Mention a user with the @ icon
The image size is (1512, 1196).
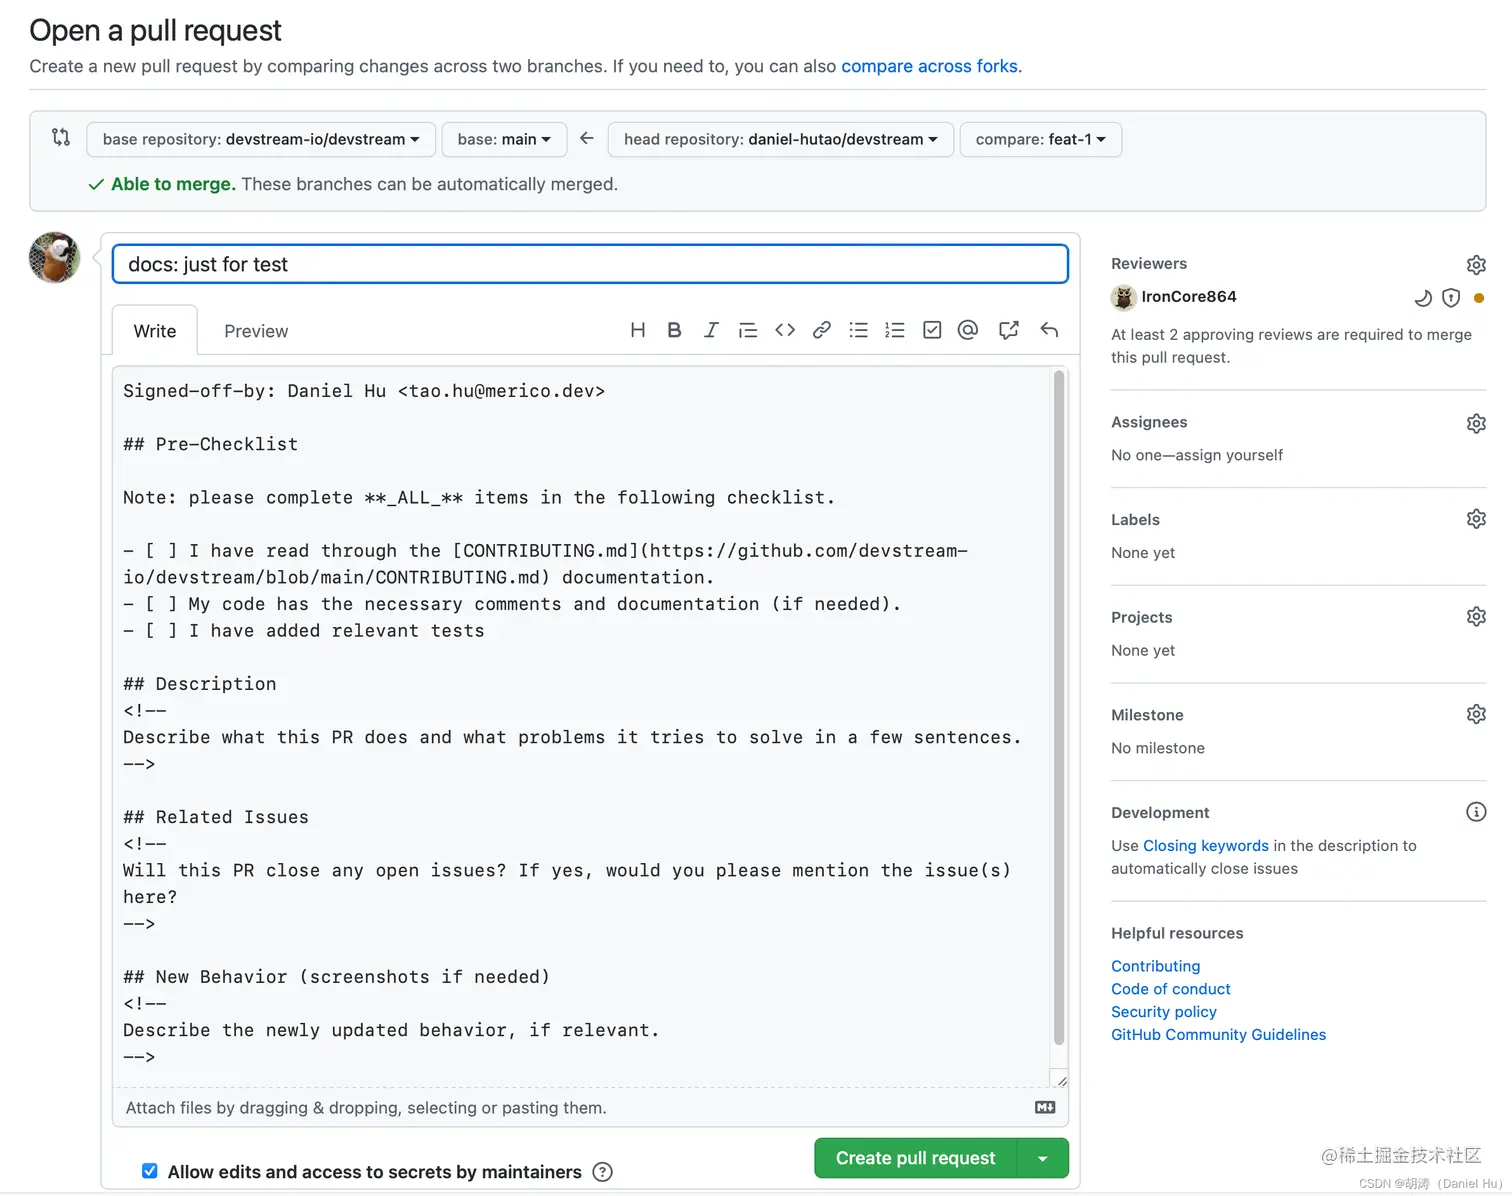tap(967, 329)
